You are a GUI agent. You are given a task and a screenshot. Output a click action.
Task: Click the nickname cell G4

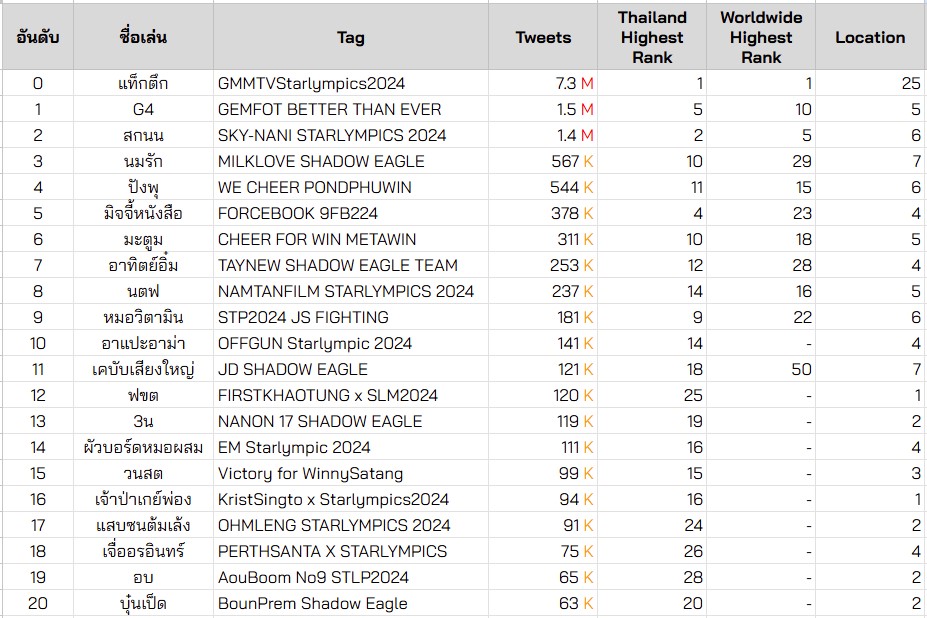[x=143, y=109]
